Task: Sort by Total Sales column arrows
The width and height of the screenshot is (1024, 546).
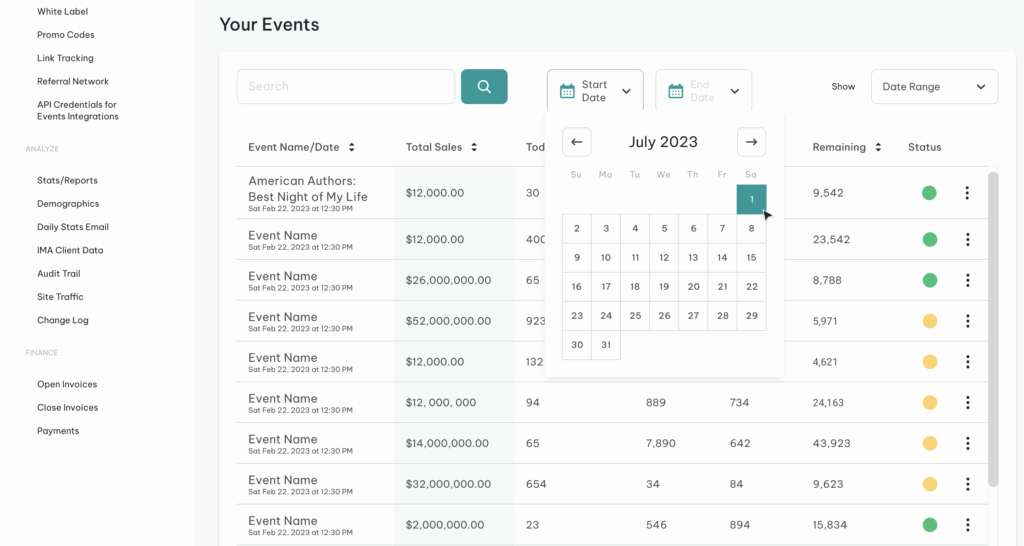Action: coord(474,147)
